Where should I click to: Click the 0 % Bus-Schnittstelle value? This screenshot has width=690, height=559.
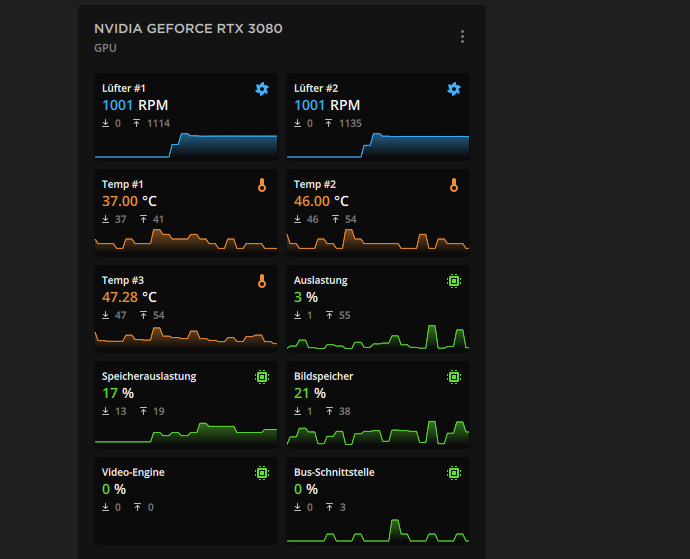pyautogui.click(x=306, y=489)
